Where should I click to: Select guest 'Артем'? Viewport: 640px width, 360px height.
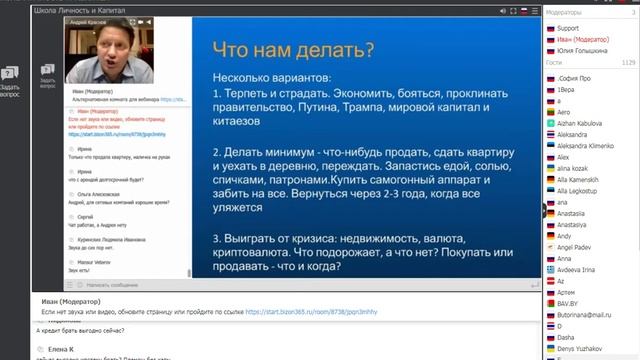point(566,293)
